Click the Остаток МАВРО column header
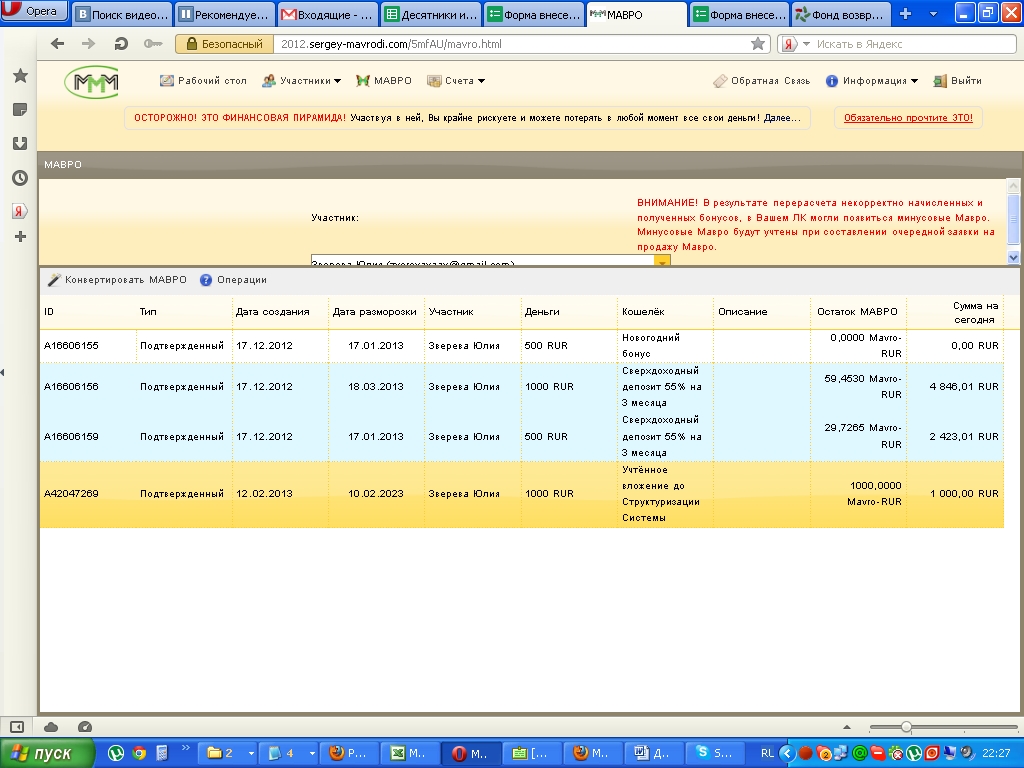This screenshot has width=1024, height=768. [x=857, y=312]
